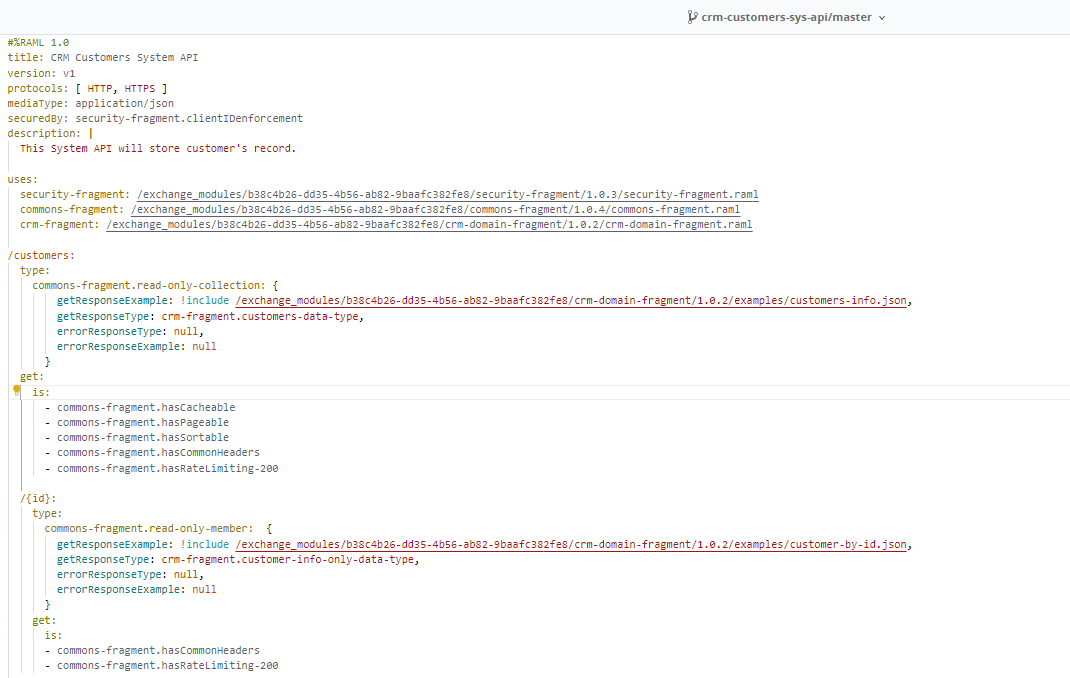
Task: Click 'crm-fragment.customer-info-only-data-type' value
Action: (x=288, y=559)
